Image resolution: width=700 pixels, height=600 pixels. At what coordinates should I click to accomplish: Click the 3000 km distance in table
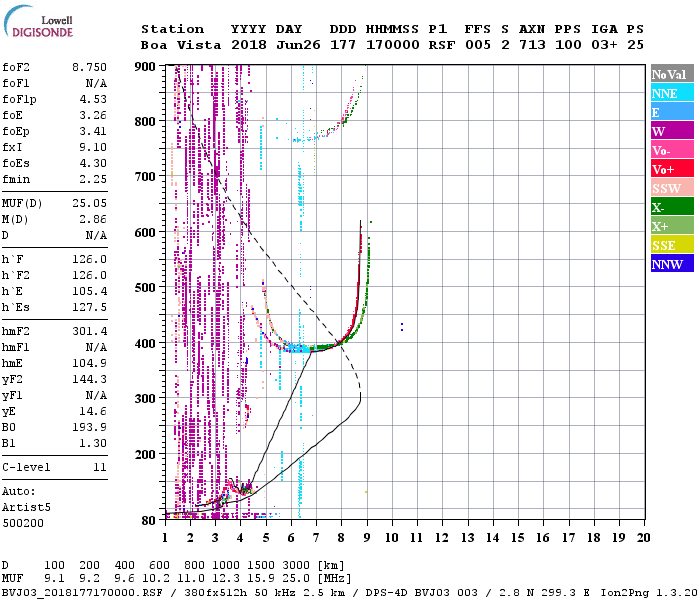click(x=296, y=565)
